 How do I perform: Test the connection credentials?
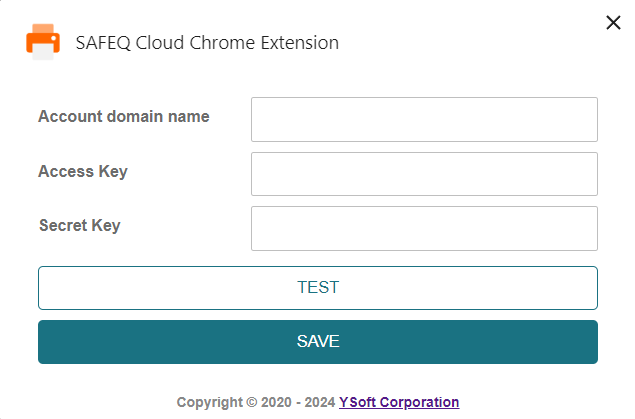click(x=318, y=288)
